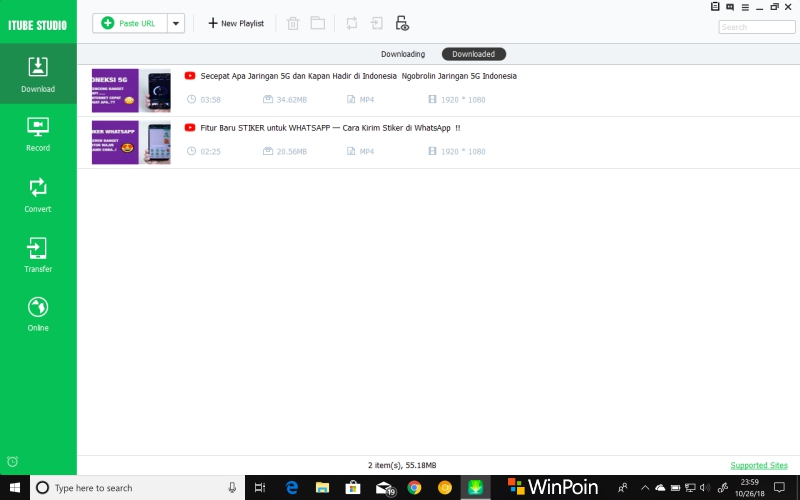The image size is (800, 500).
Task: Click MP4 format of the WhatsApp video
Action: (366, 152)
